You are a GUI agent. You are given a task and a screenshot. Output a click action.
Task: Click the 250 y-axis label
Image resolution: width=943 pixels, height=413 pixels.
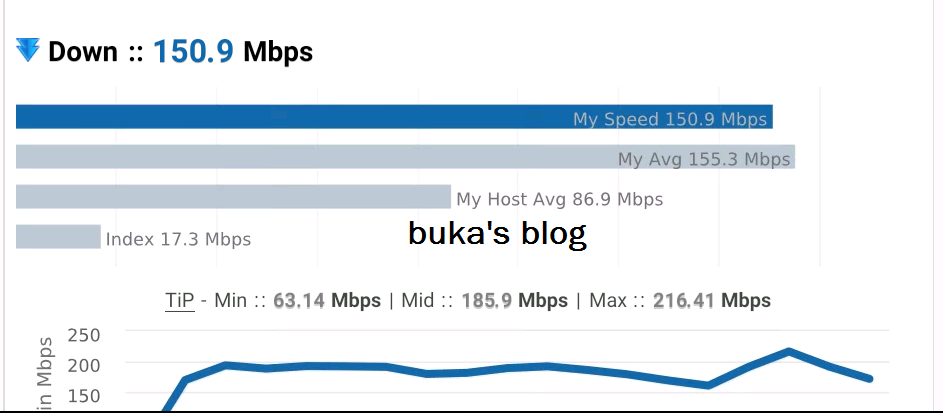[84, 335]
